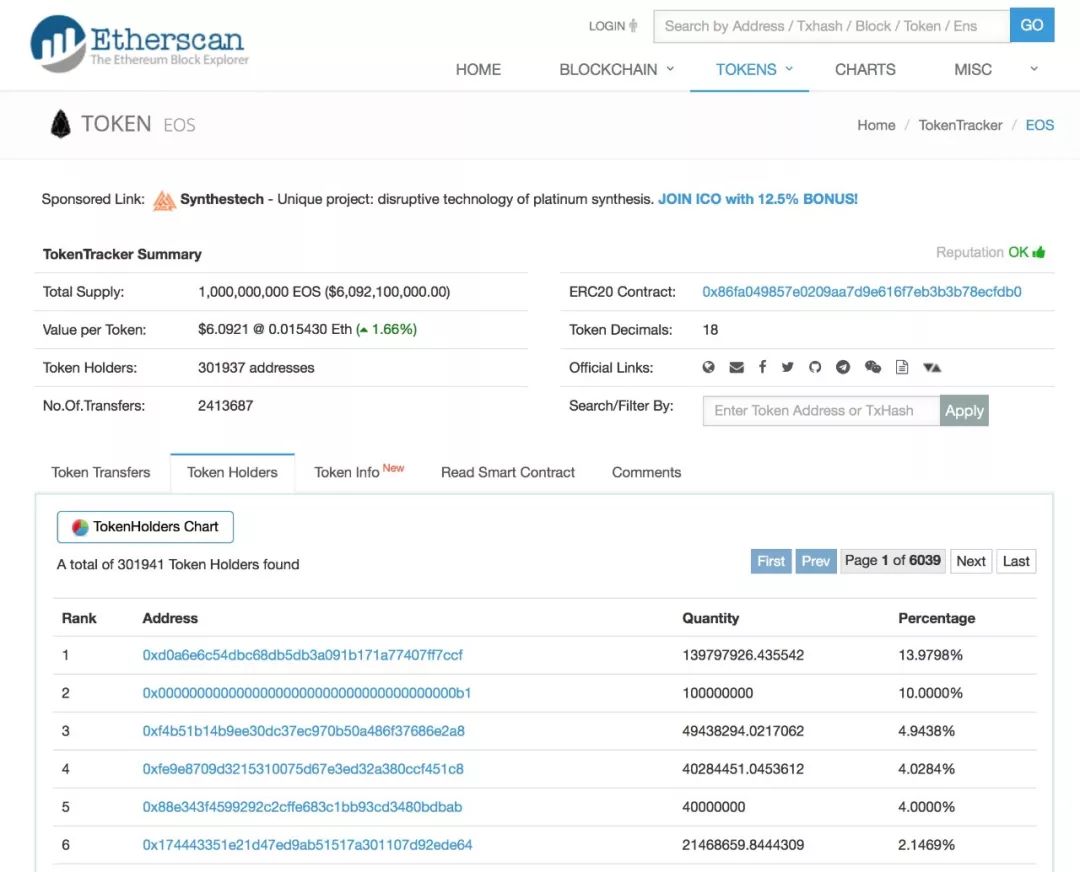The width and height of the screenshot is (1080, 872).
Task: Click the last official links icon
Action: 932,367
